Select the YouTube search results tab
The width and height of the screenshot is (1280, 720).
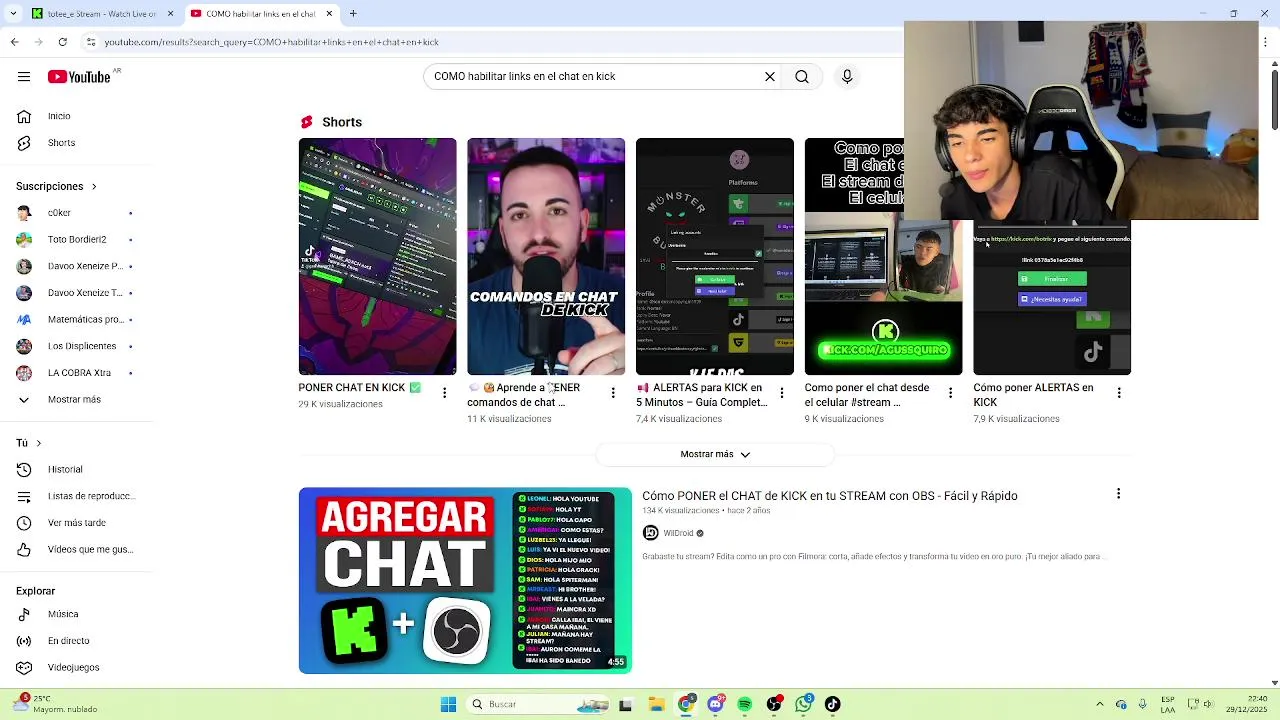pyautogui.click(x=260, y=14)
